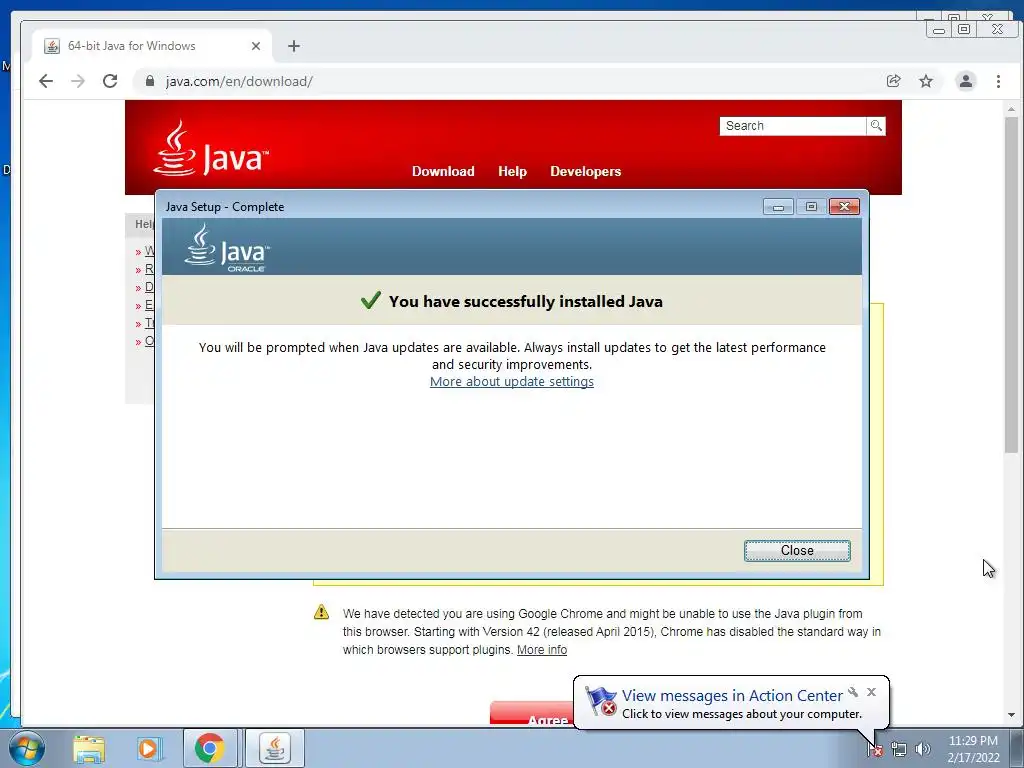1024x768 pixels.
Task: Open the Download menu on Java site
Action: click(x=443, y=171)
